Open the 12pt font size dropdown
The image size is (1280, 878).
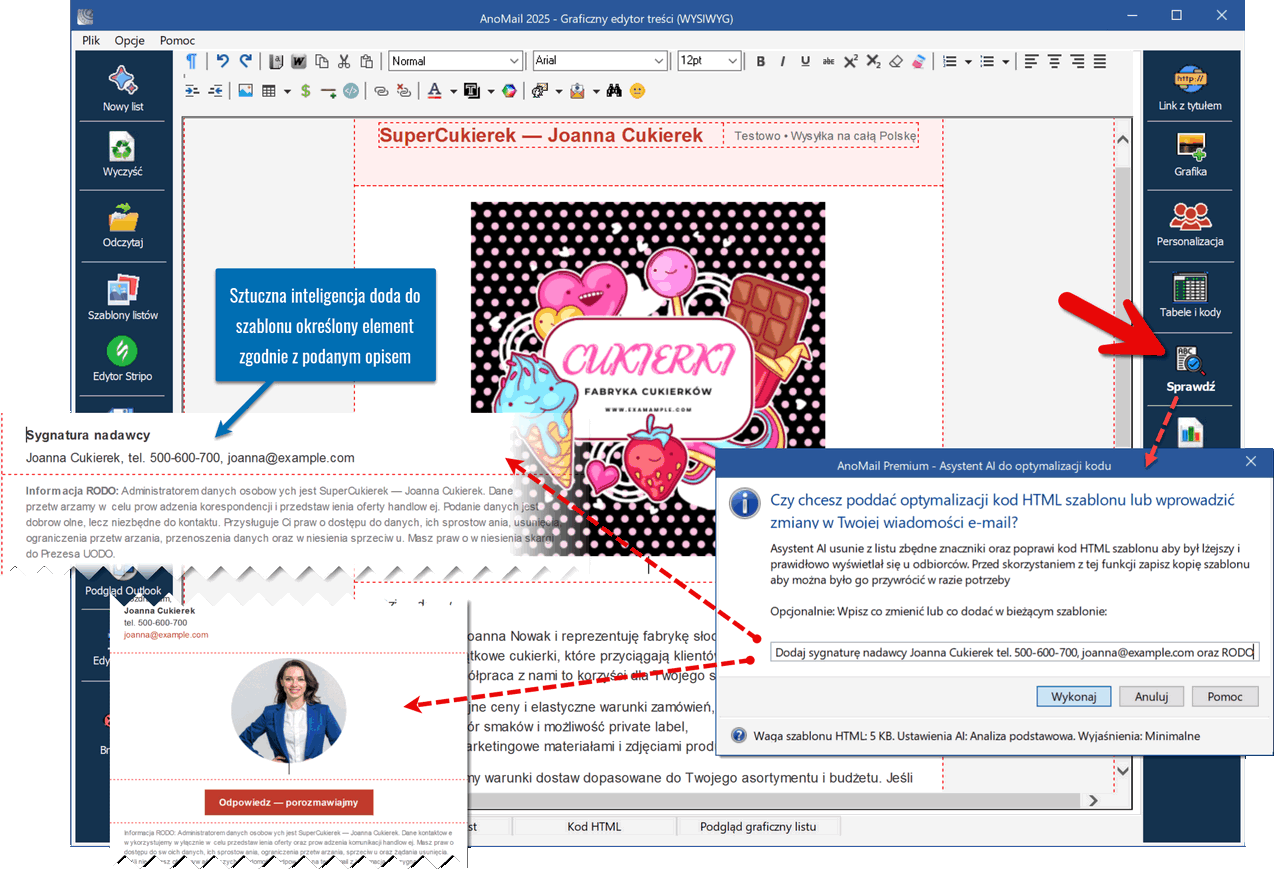pyautogui.click(x=709, y=61)
